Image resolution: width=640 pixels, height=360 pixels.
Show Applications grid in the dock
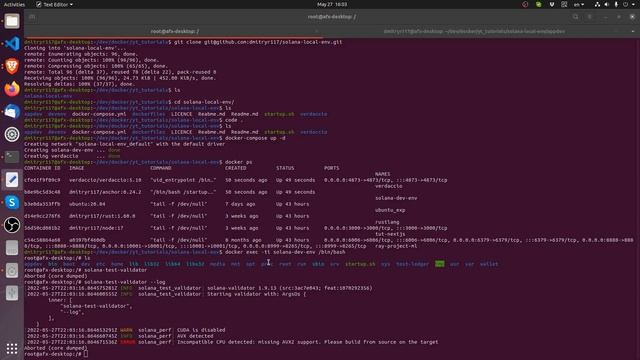(12, 349)
